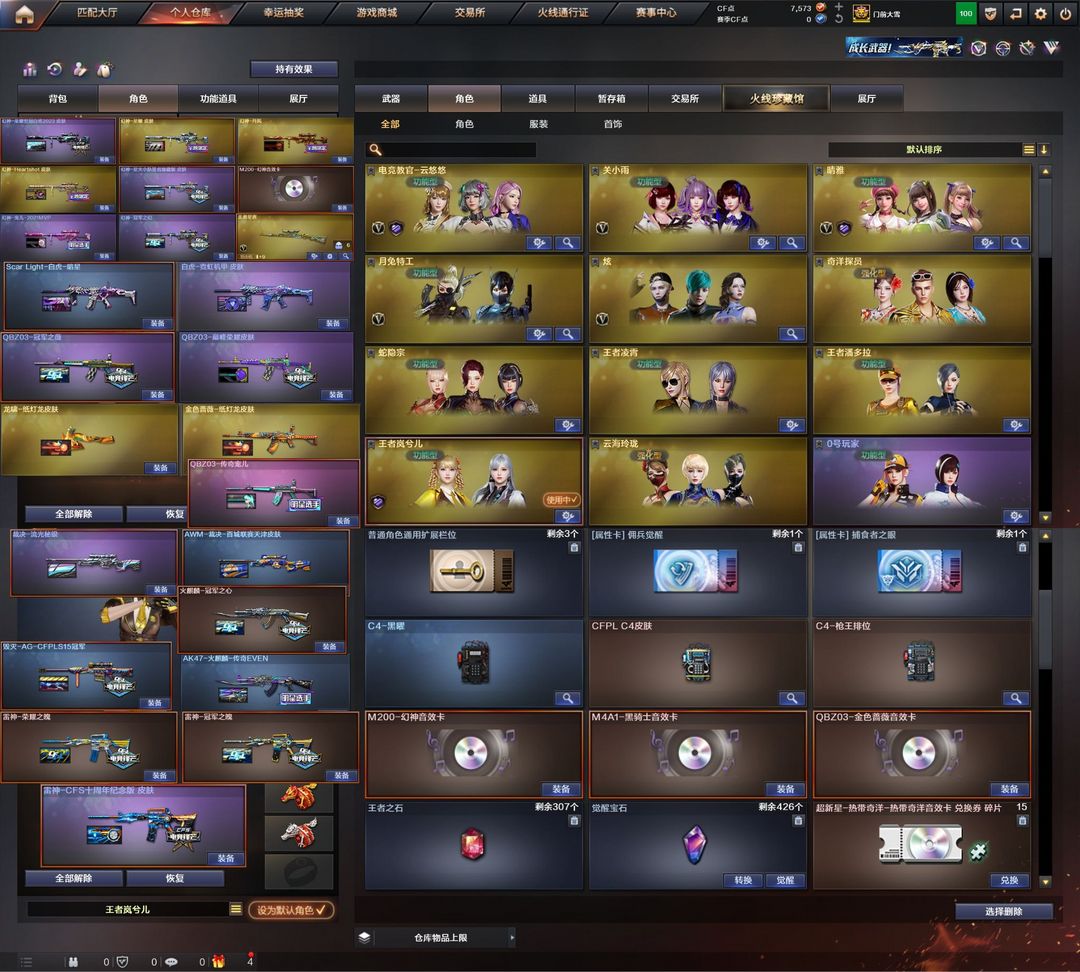Click trash icon on 捕食者之眼 card
The height and width of the screenshot is (972, 1080).
[x=1022, y=547]
